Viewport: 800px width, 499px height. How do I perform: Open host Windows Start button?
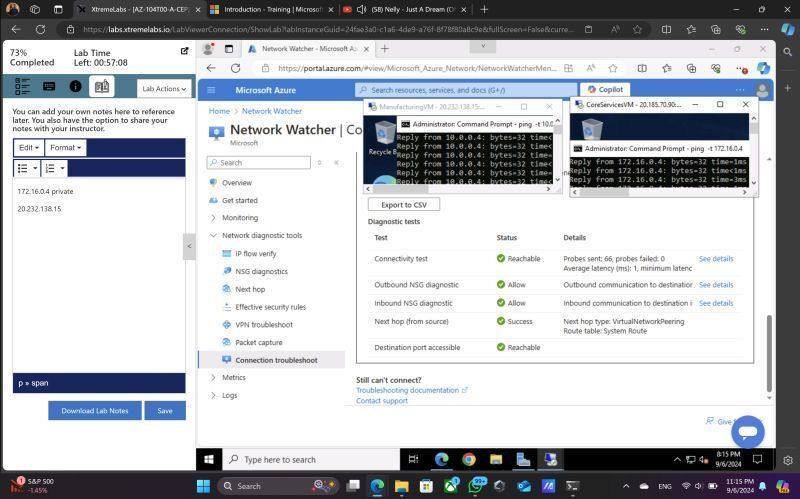[x=203, y=486]
